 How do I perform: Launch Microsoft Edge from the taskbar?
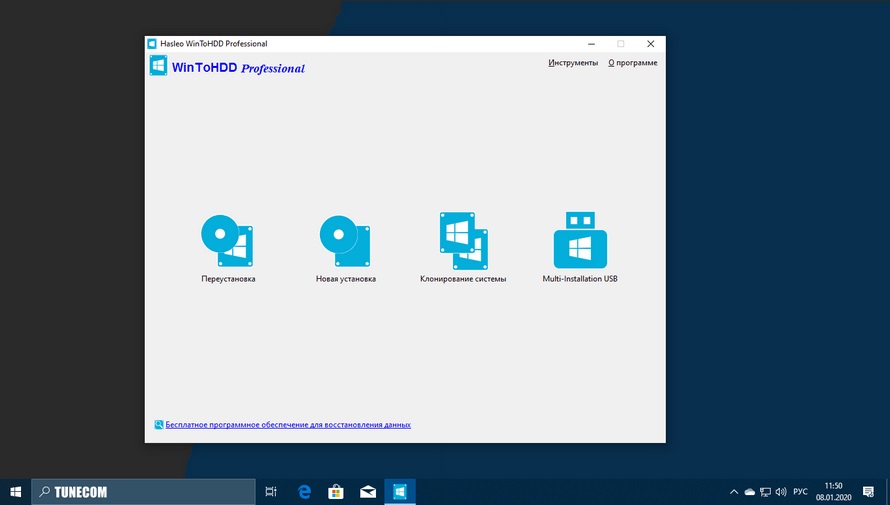pos(304,492)
